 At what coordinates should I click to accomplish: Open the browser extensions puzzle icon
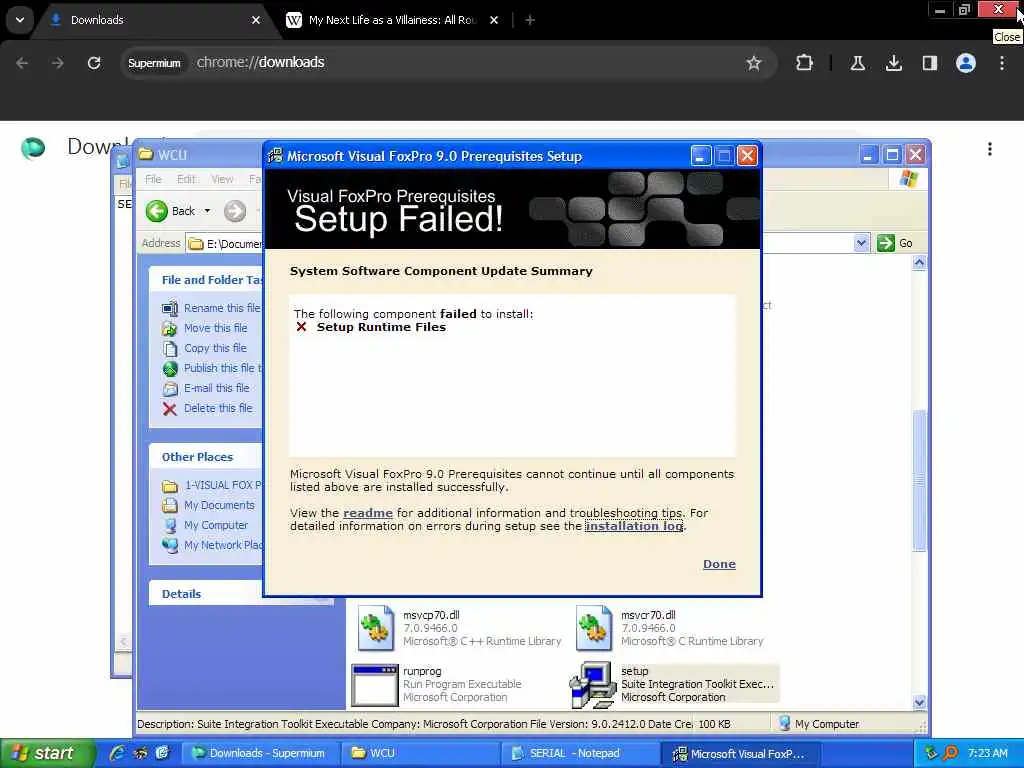805,63
